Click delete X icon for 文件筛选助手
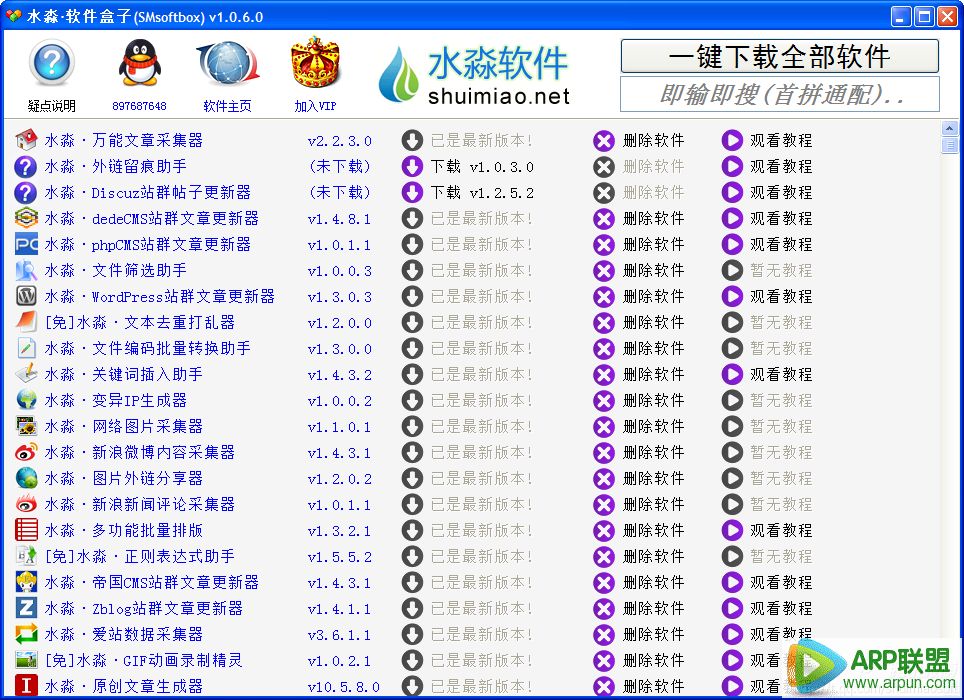Viewport: 964px width, 700px height. tap(604, 270)
